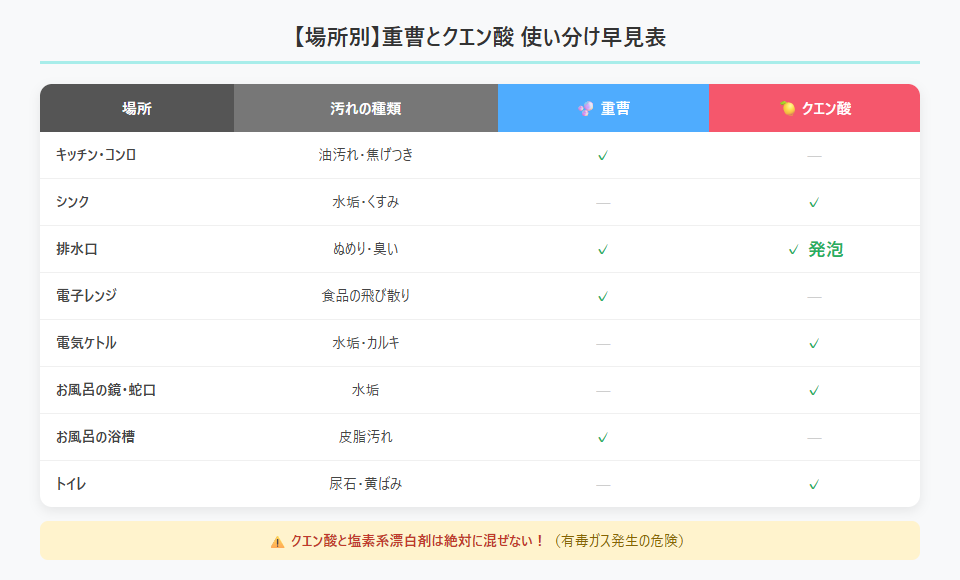Select the red クエン酸 column header

(x=814, y=107)
